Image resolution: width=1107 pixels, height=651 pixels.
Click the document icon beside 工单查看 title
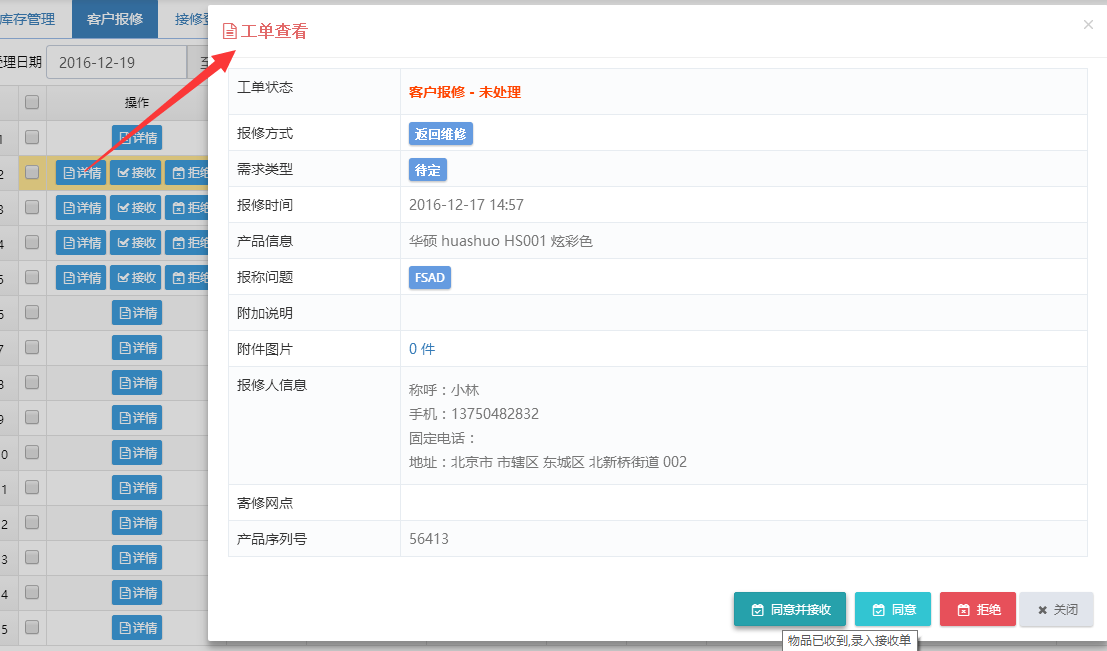pyautogui.click(x=229, y=31)
